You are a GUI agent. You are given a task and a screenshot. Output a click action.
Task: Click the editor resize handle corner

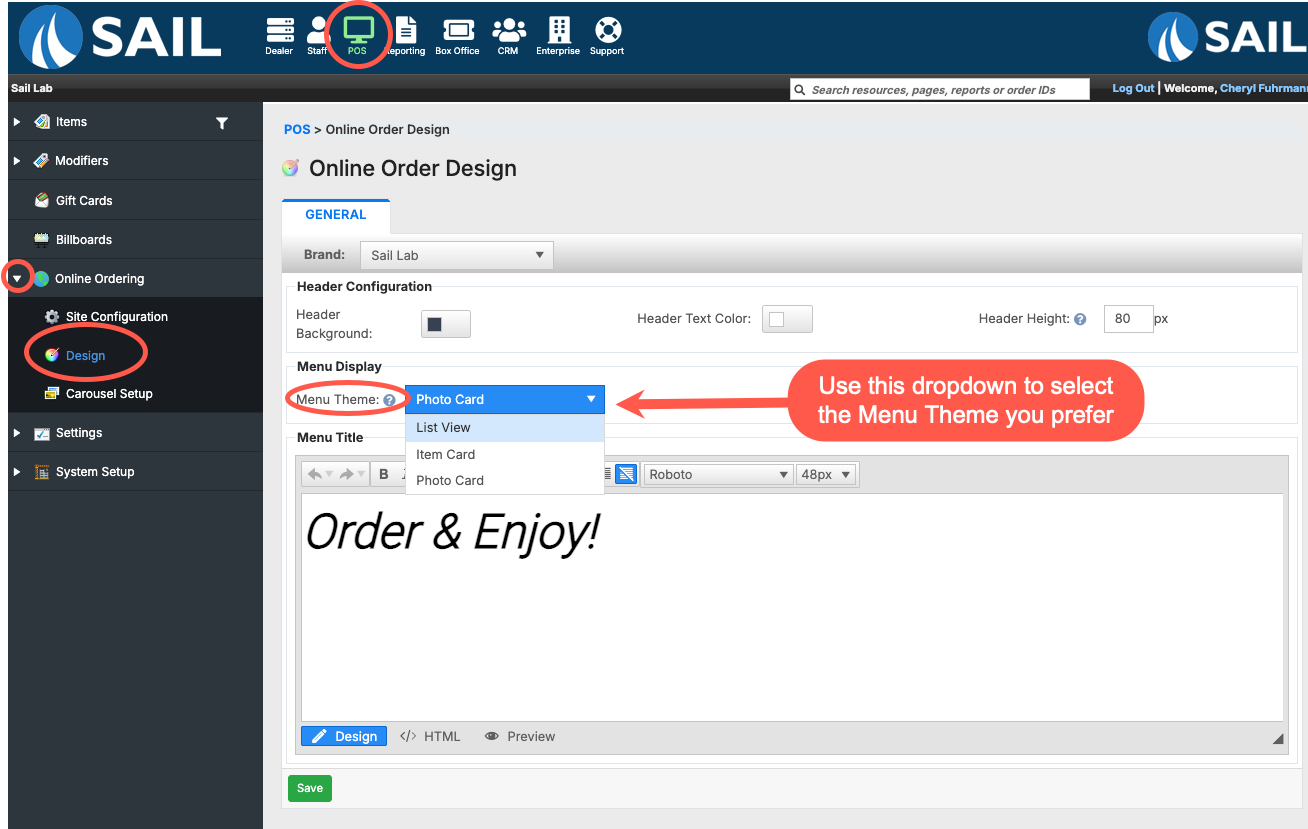(x=1277, y=738)
